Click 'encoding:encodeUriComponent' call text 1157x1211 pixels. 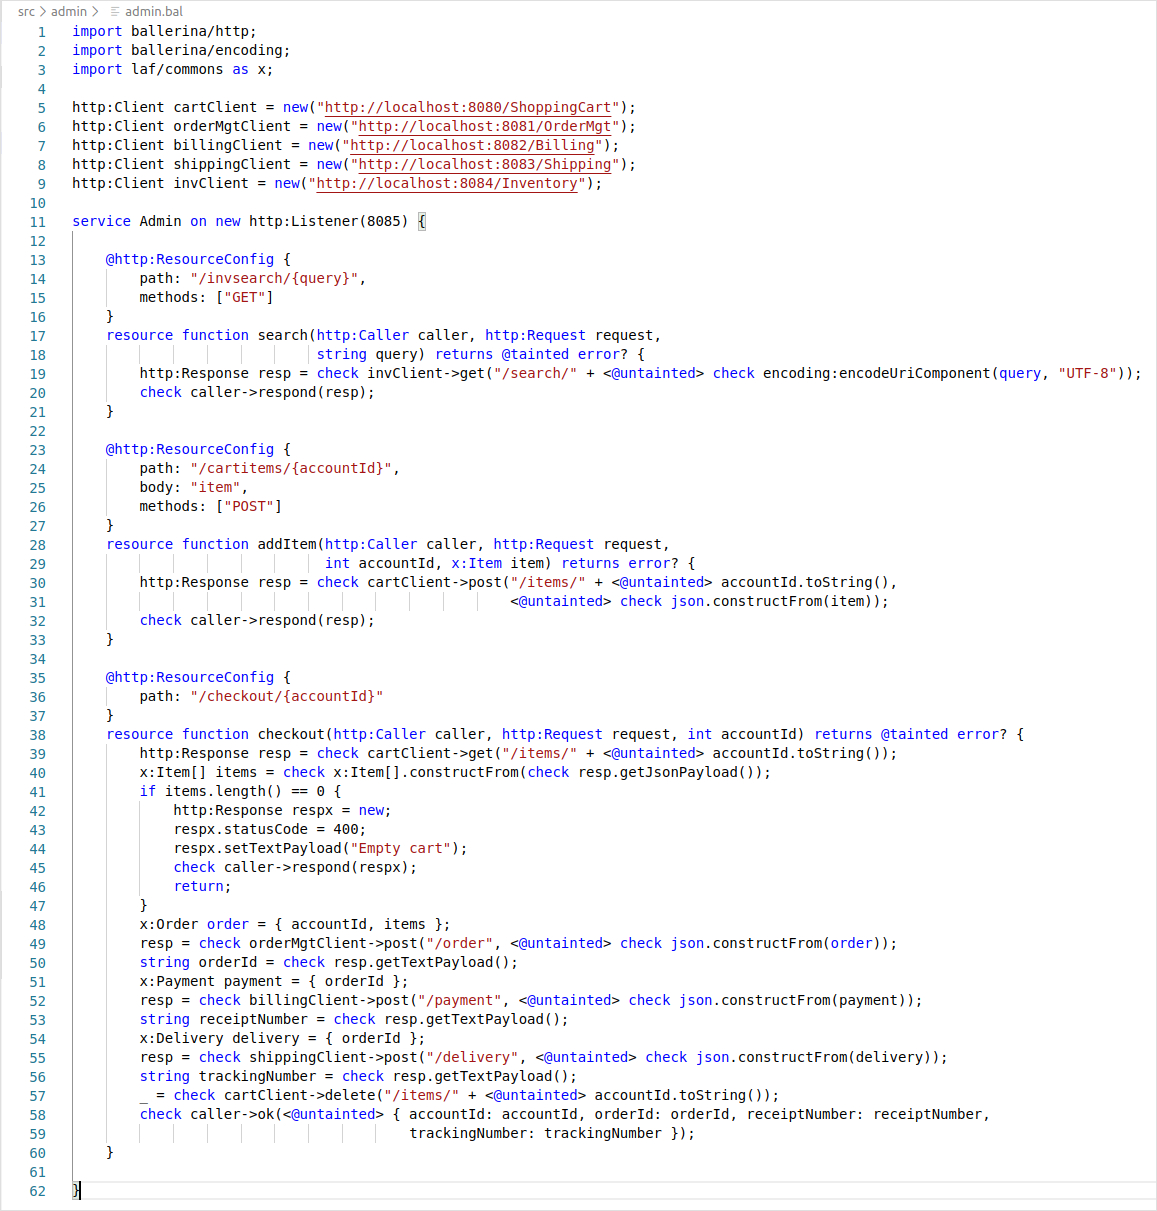[x=877, y=373]
